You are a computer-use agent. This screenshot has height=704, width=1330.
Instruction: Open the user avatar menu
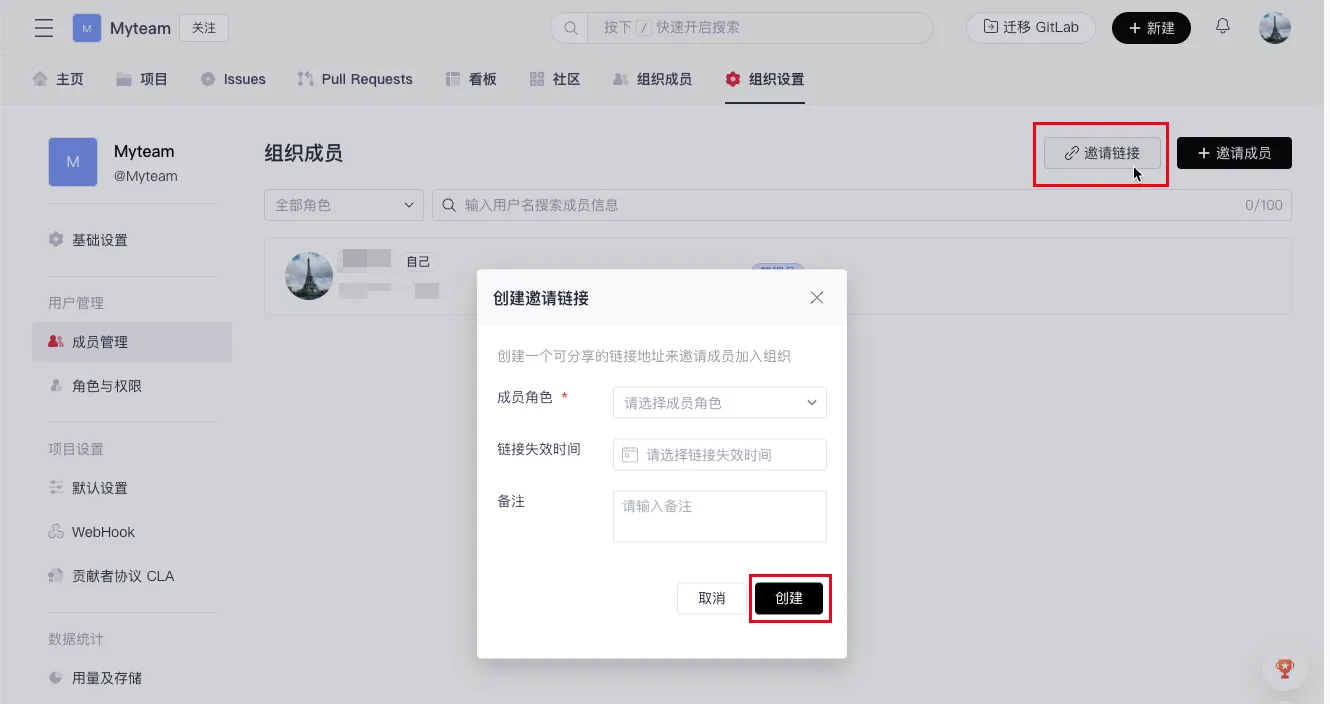pos(1274,28)
